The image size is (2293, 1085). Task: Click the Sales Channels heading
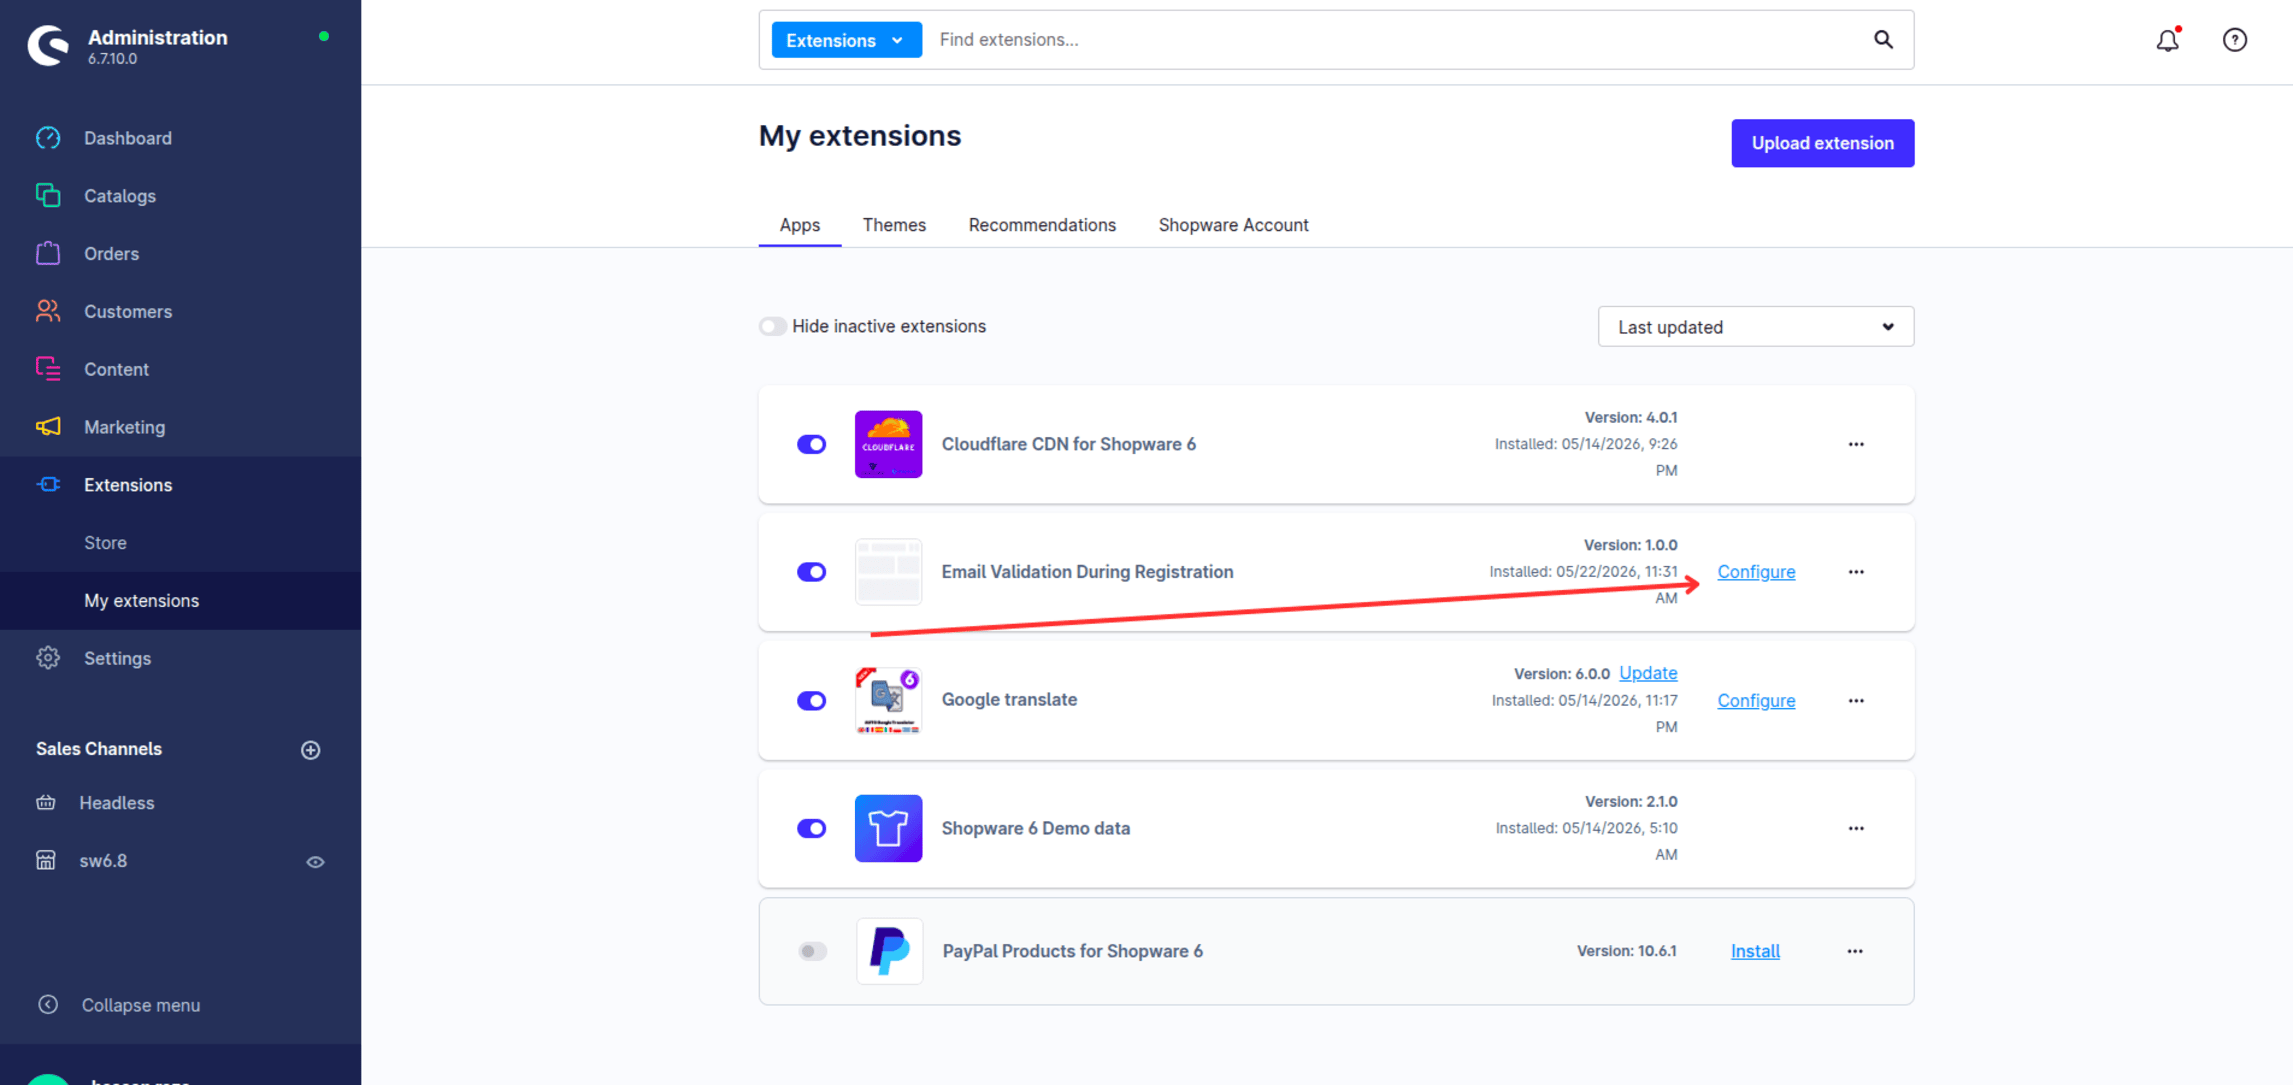[x=99, y=749]
